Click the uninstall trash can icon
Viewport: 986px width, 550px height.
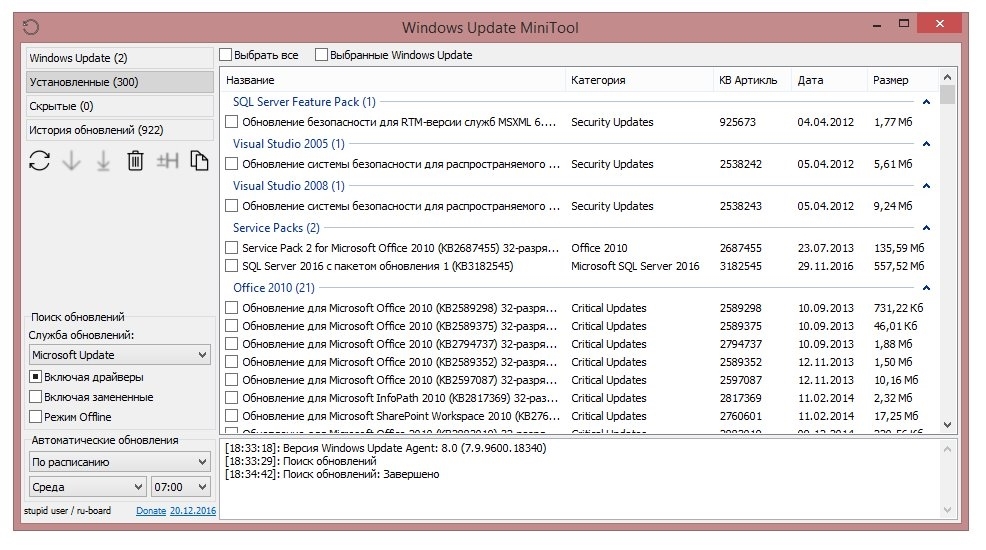[x=135, y=161]
